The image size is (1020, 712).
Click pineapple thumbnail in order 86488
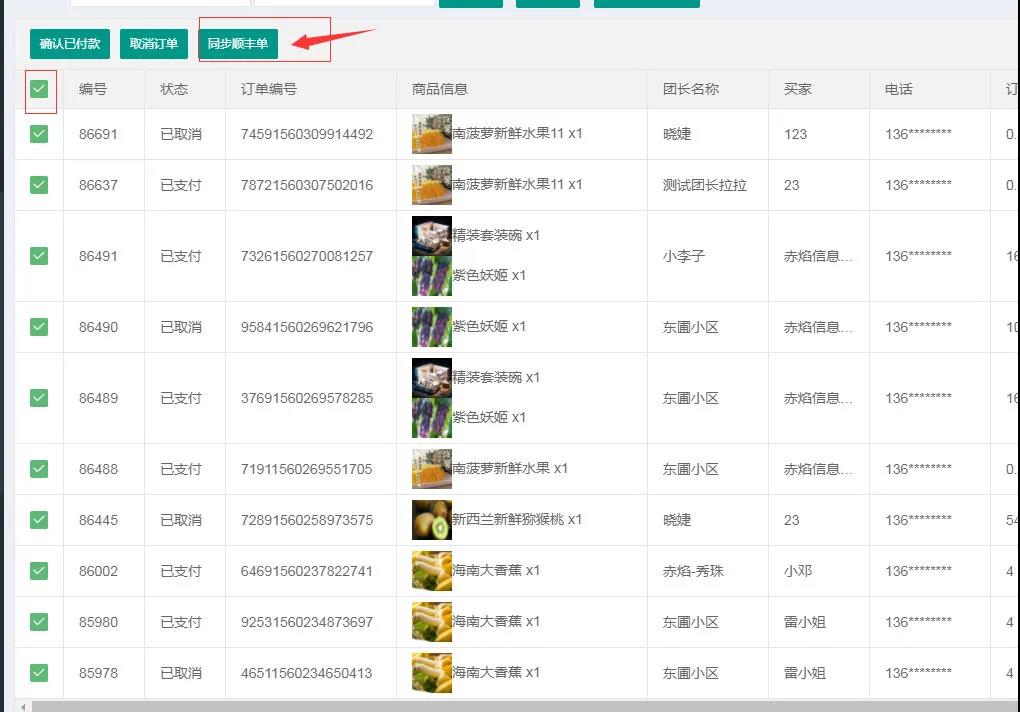coord(432,469)
